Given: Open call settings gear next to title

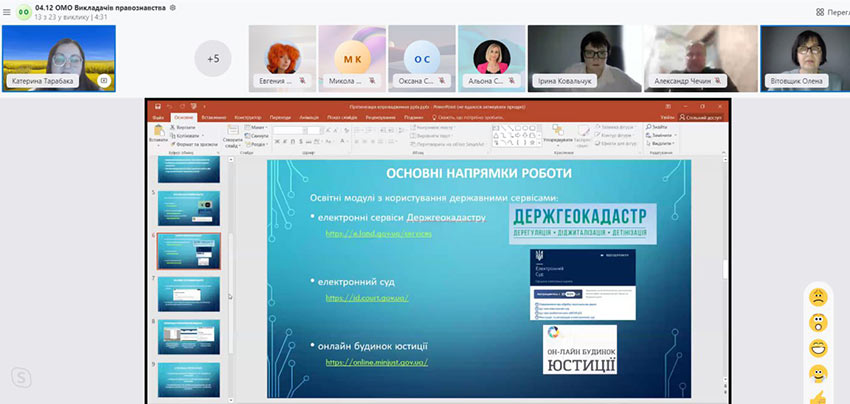Looking at the screenshot, I should (173, 7).
